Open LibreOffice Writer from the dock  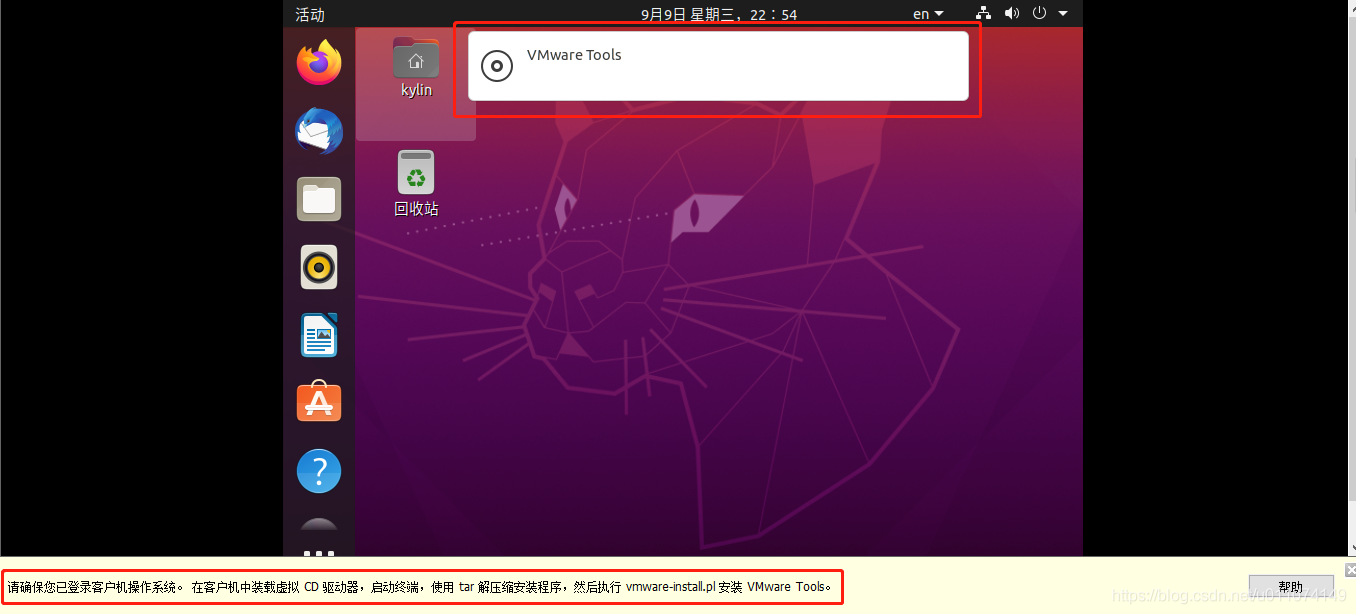(319, 335)
